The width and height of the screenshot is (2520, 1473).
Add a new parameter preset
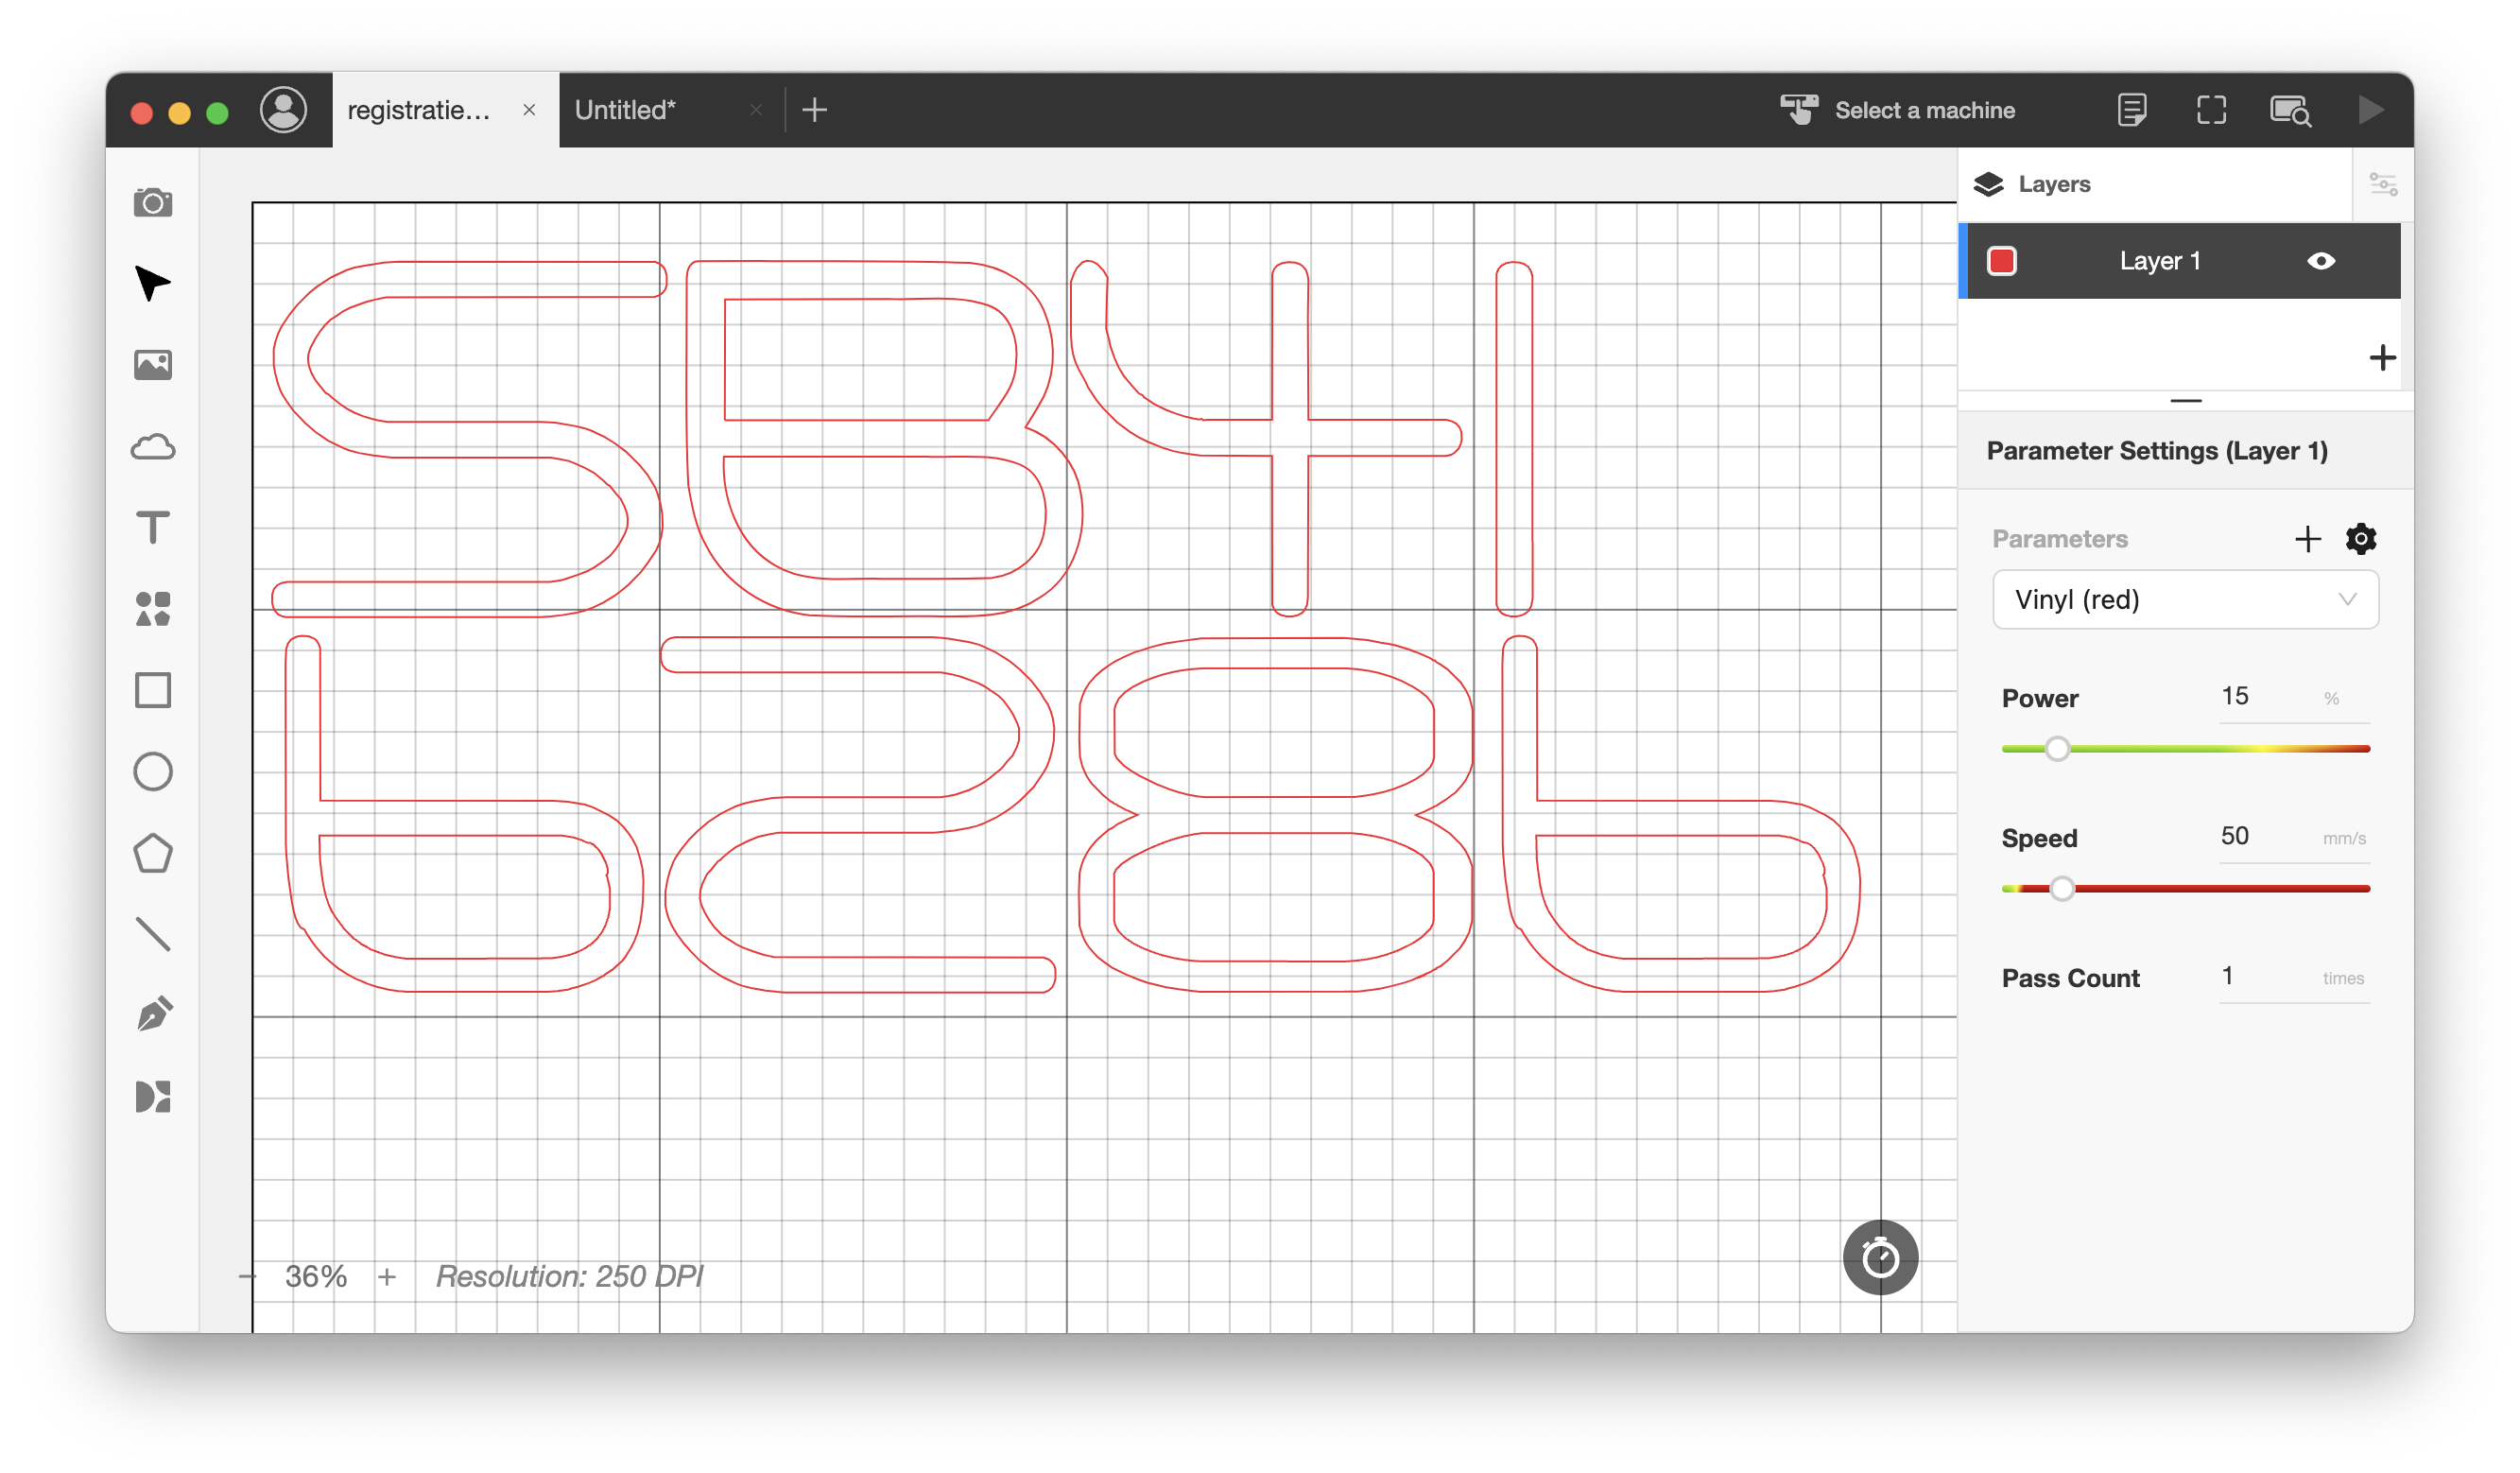point(2308,539)
